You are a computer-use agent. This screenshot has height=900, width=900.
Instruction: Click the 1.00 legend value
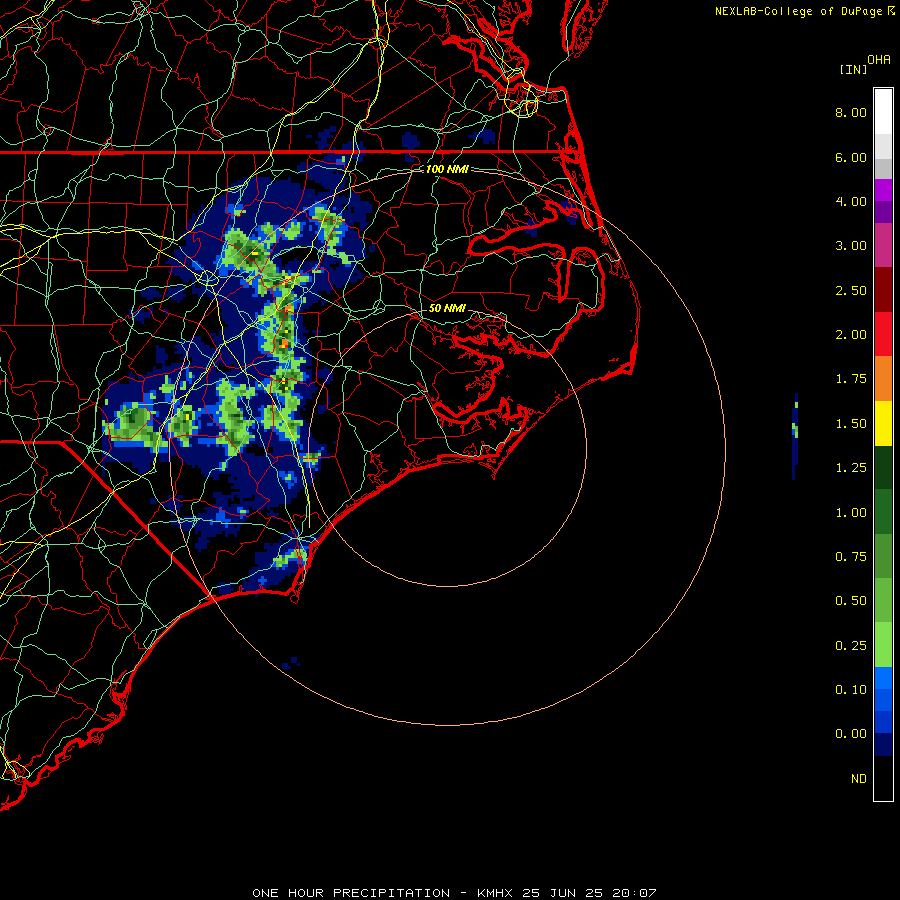point(851,513)
